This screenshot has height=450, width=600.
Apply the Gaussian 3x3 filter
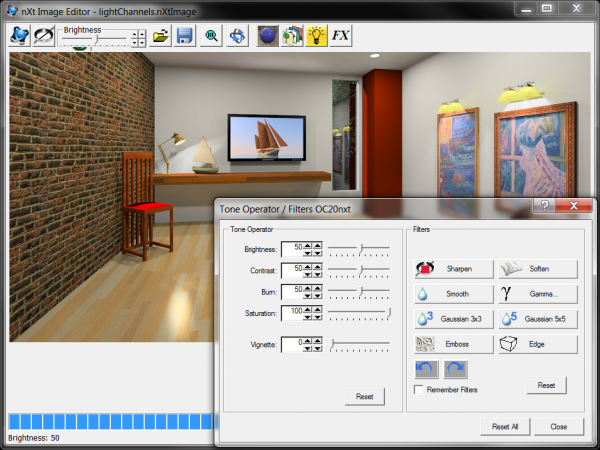(x=454, y=319)
